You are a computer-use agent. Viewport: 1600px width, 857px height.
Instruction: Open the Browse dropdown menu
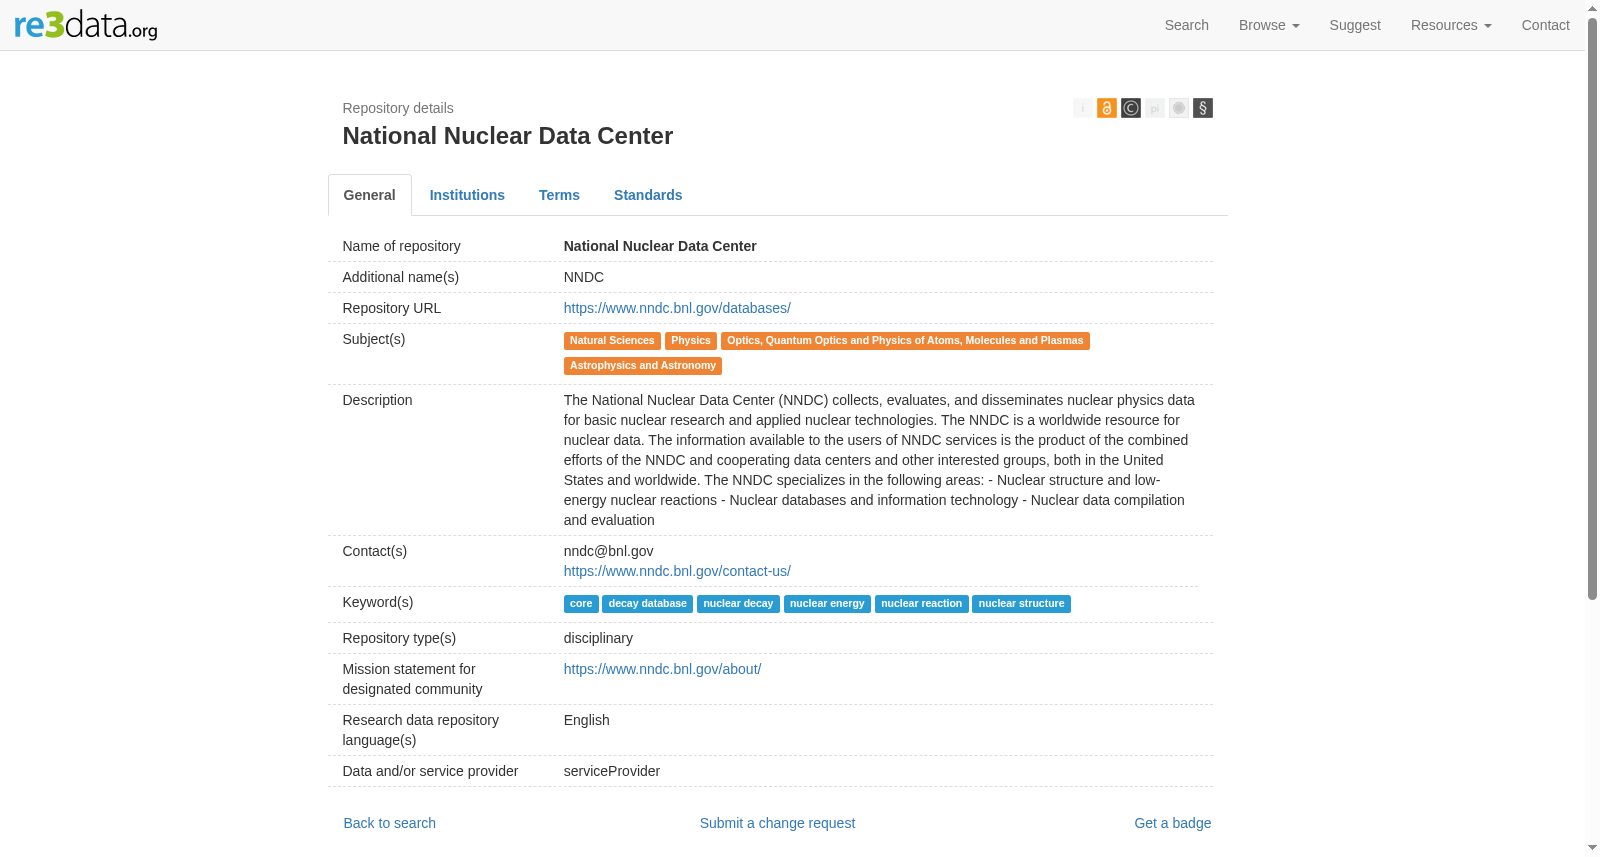[1269, 25]
